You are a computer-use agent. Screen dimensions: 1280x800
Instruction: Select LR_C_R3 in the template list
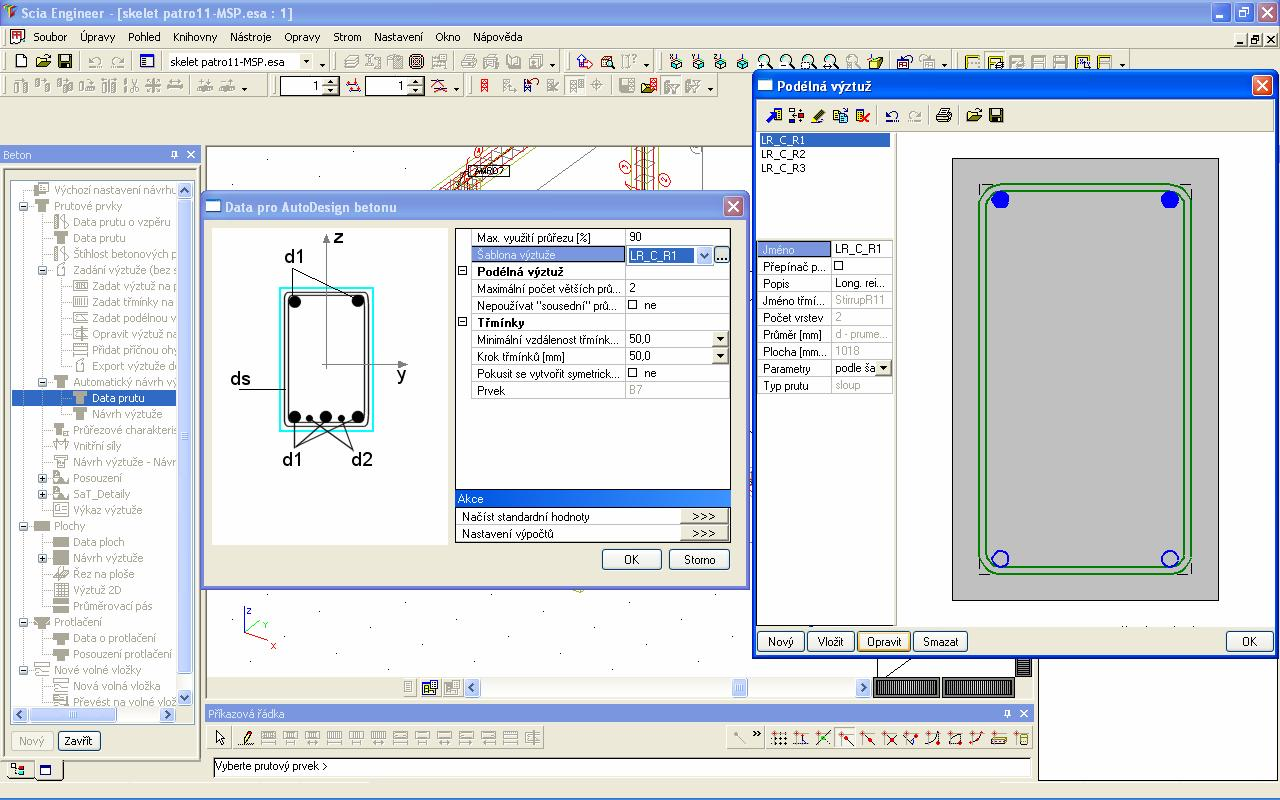(x=783, y=168)
